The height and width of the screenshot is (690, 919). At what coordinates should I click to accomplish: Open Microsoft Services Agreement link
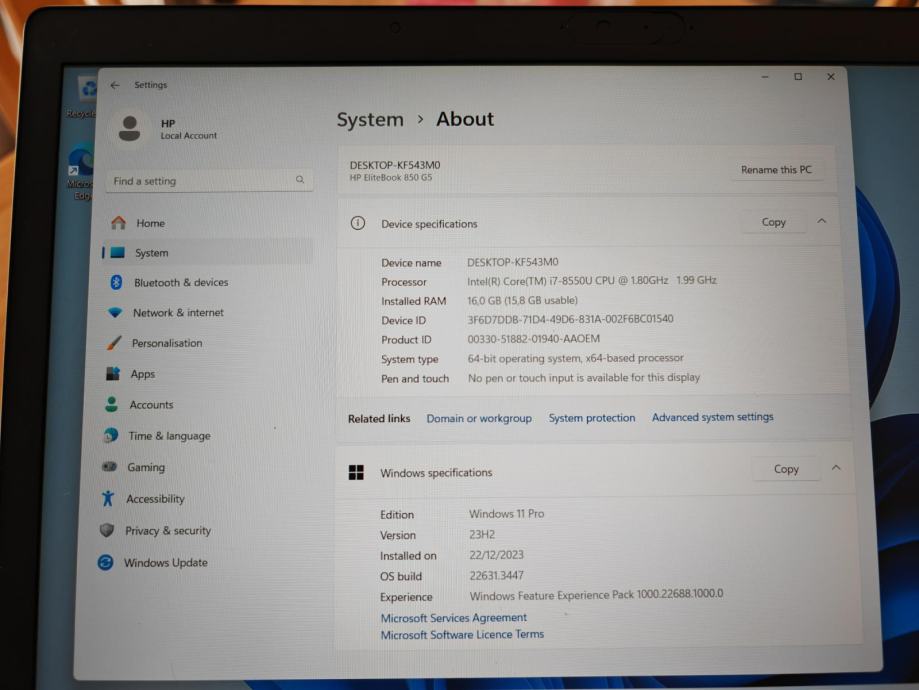(454, 618)
